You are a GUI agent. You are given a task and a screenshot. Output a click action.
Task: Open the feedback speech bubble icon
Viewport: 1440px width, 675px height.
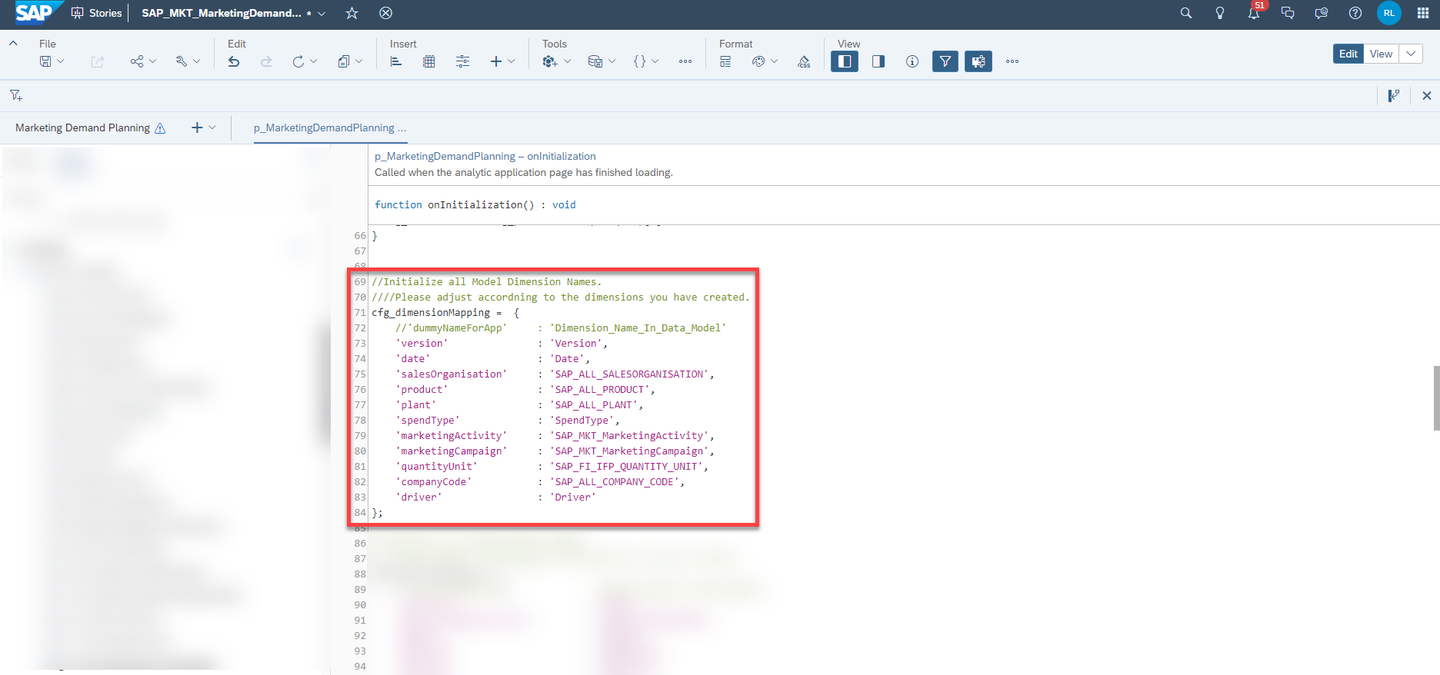(x=1321, y=13)
